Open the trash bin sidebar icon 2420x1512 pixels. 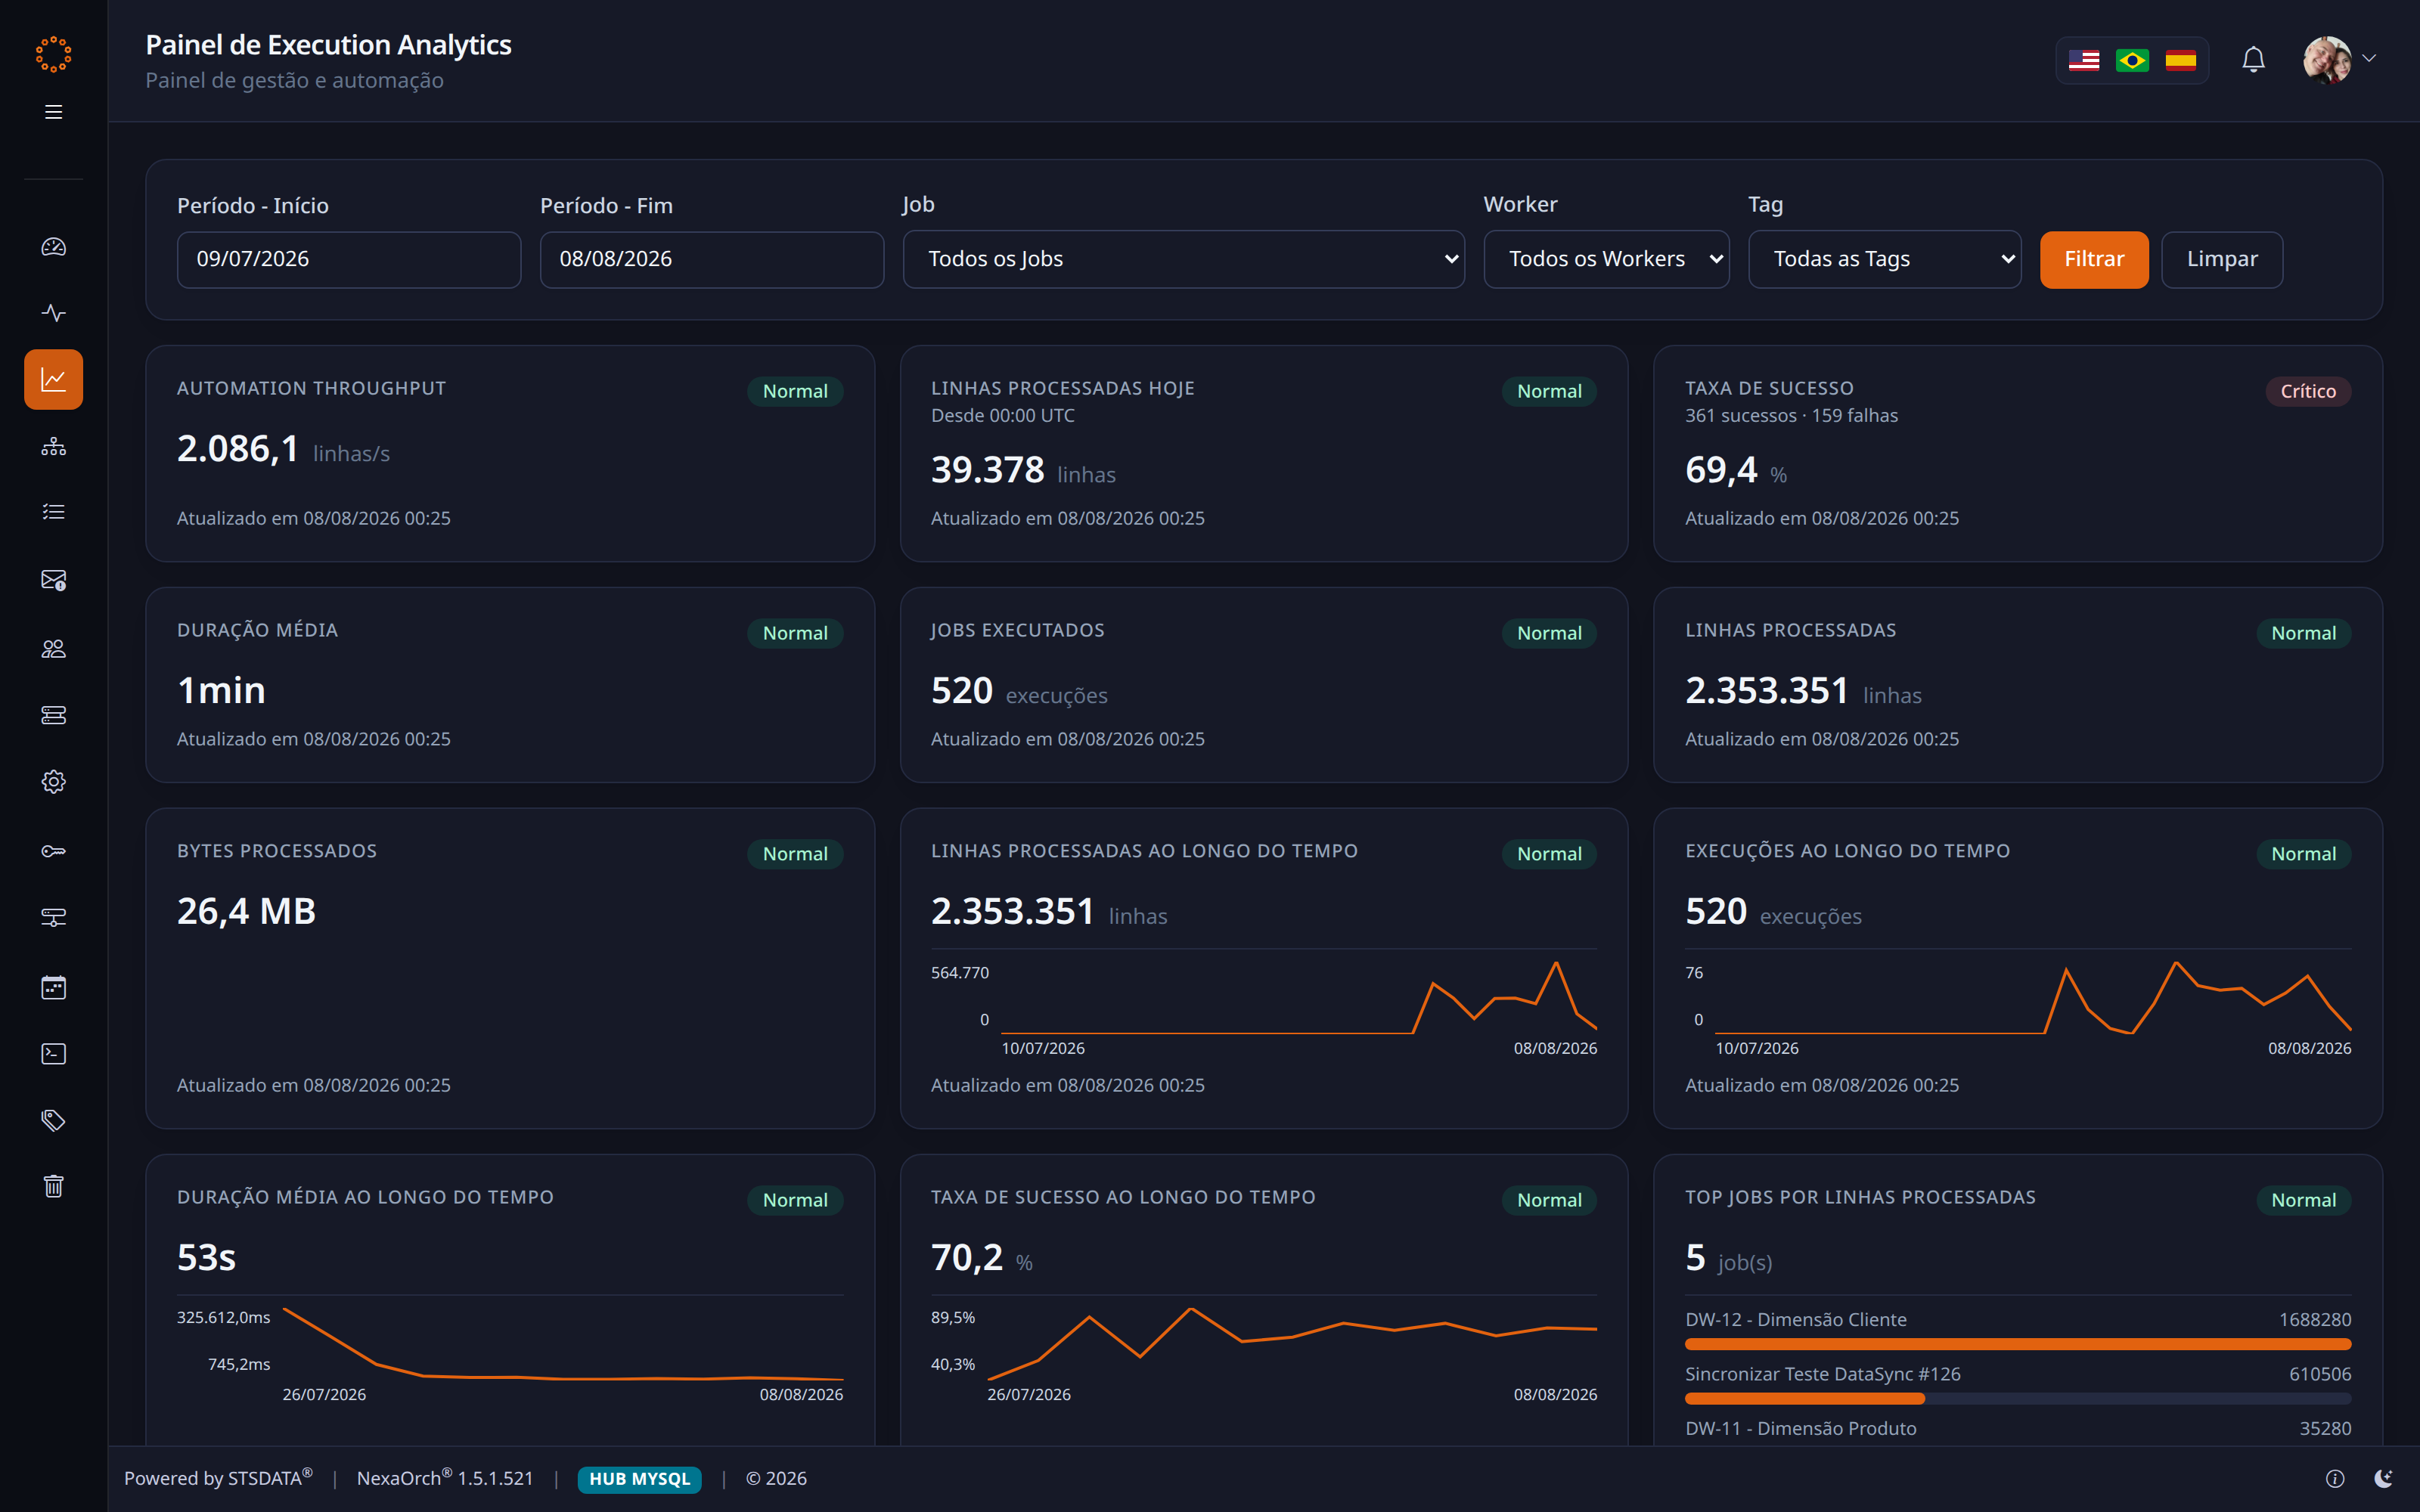(54, 1186)
